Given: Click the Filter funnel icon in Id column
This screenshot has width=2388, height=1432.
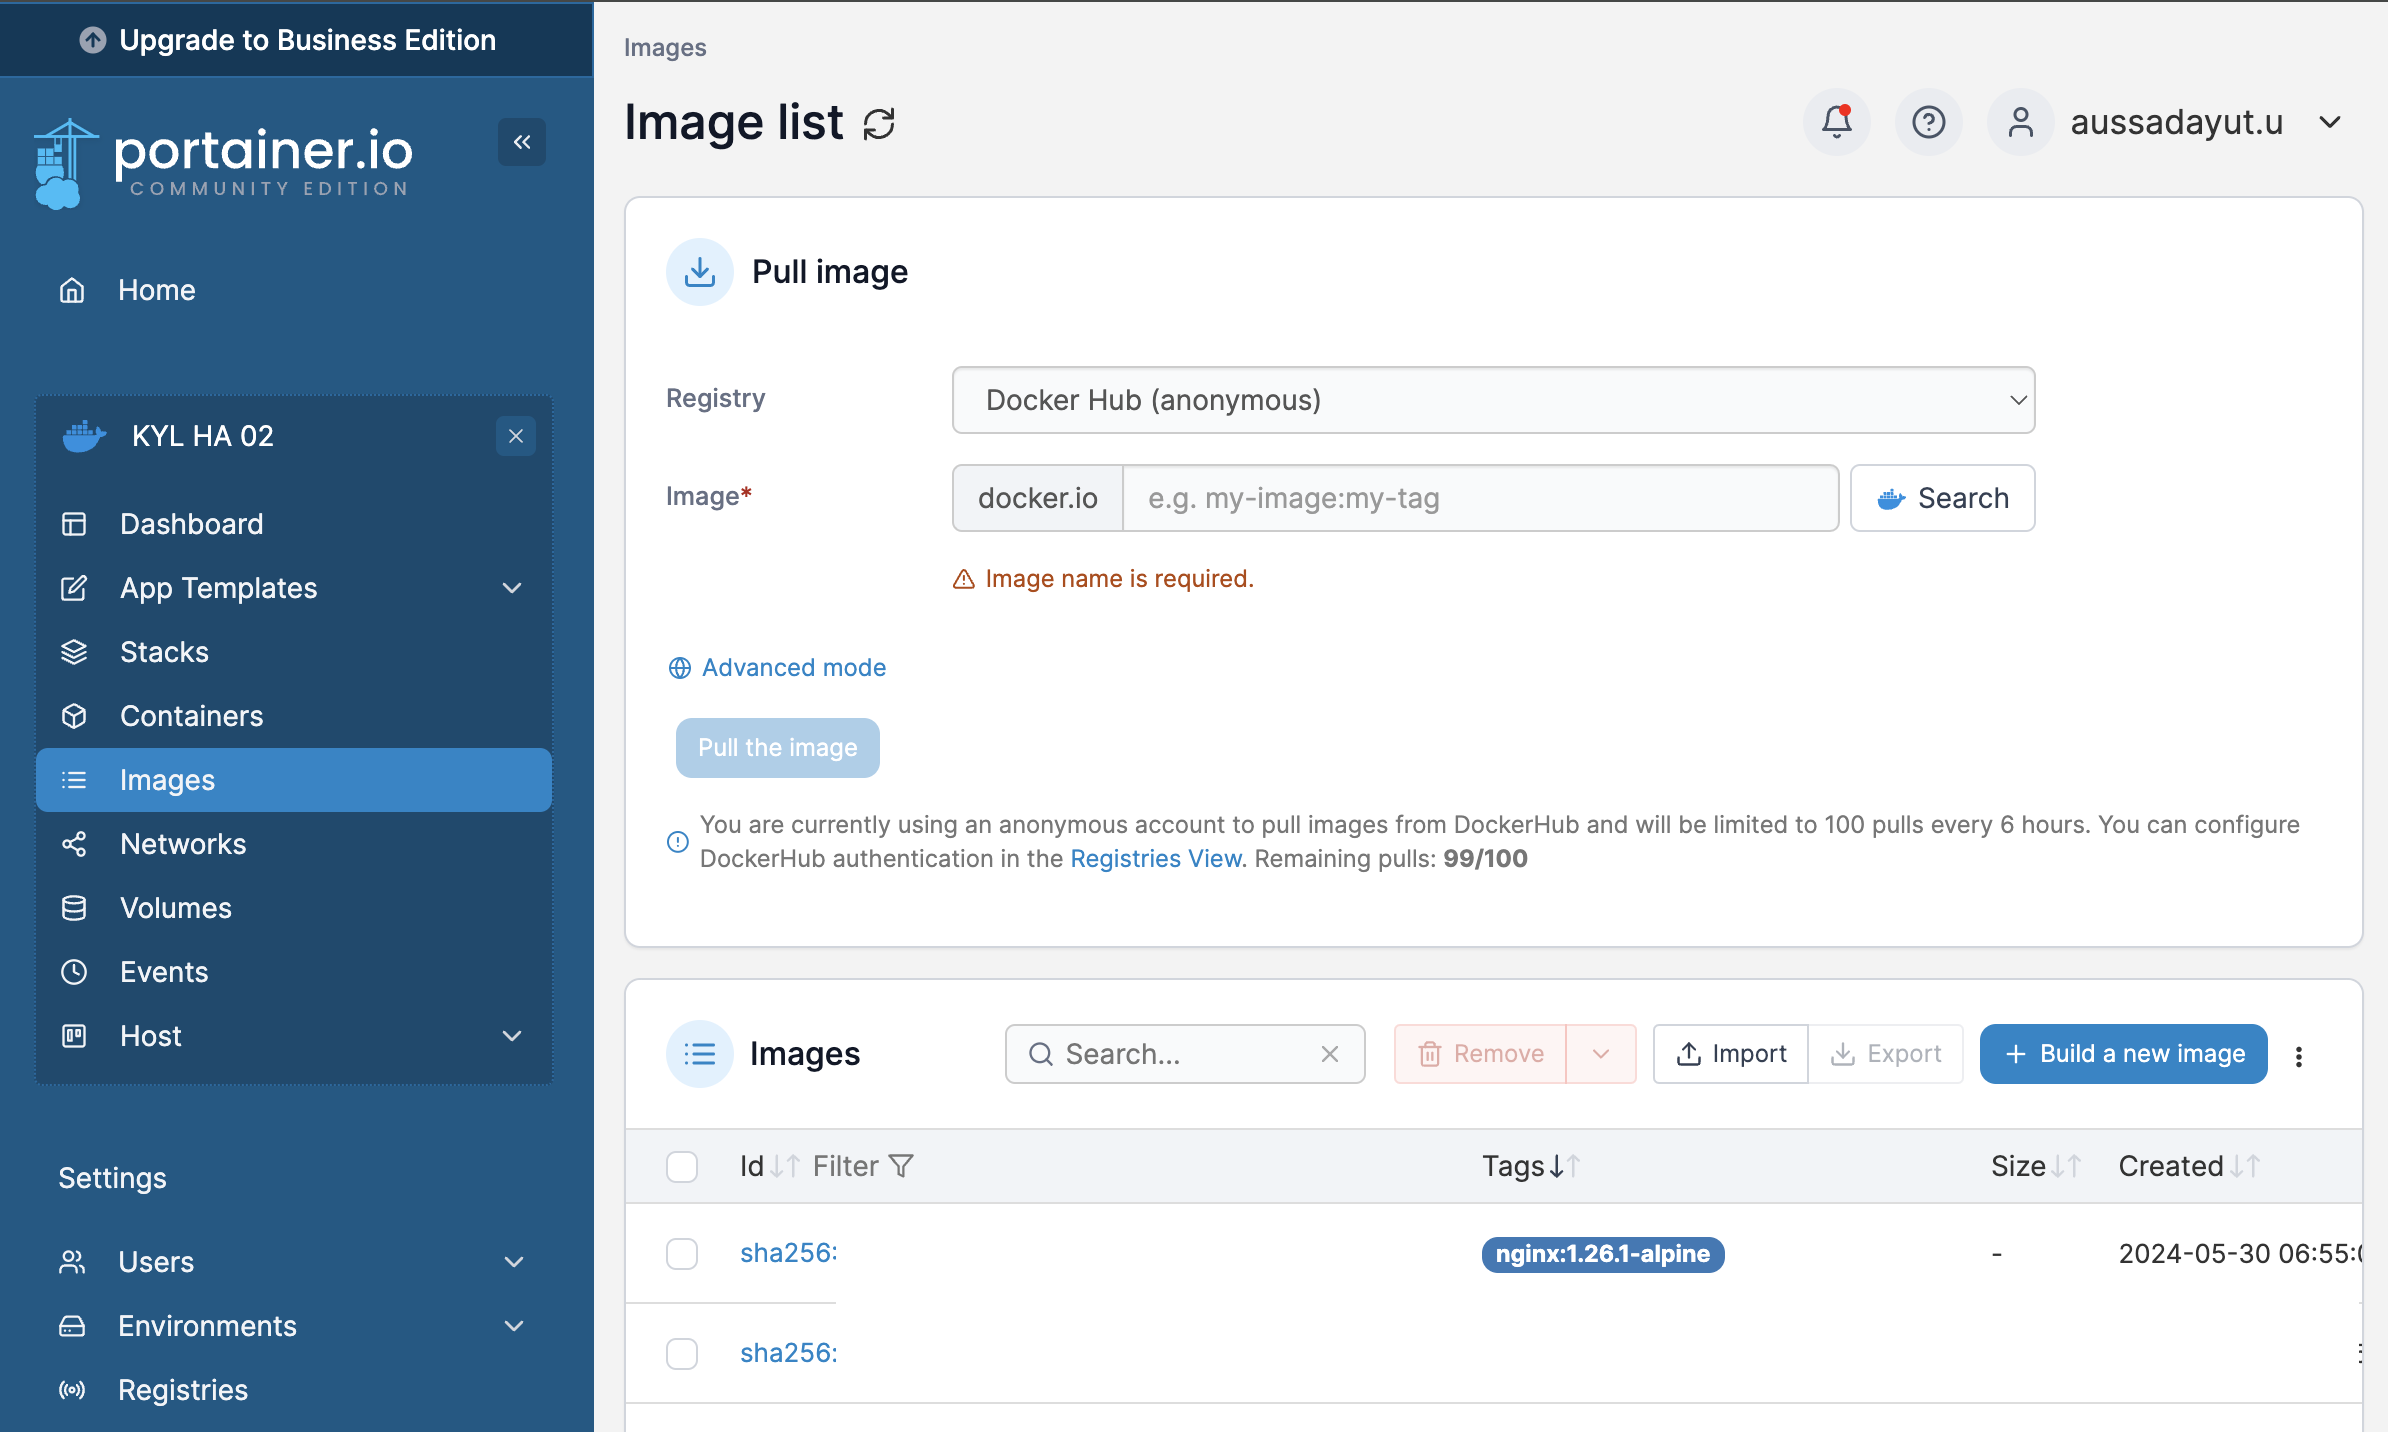Looking at the screenshot, I should [901, 1166].
